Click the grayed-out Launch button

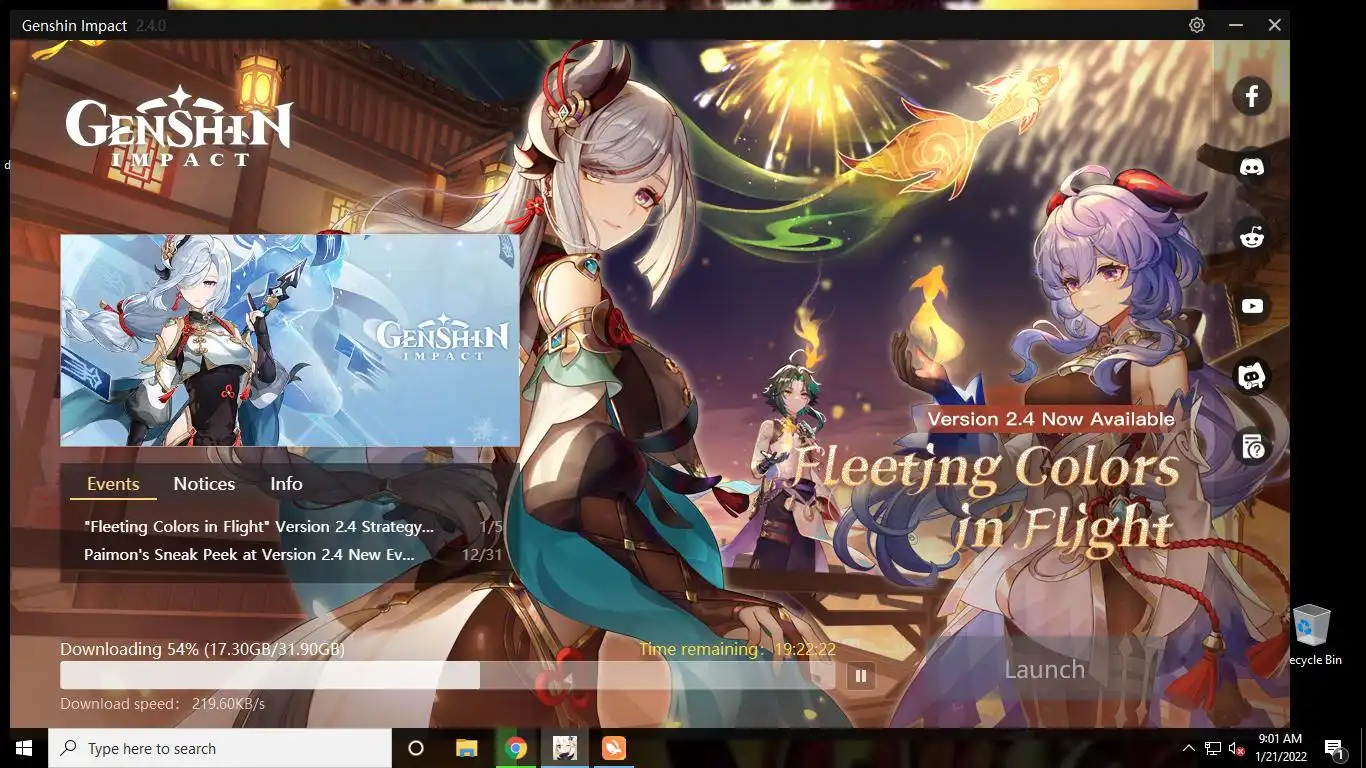1044,670
